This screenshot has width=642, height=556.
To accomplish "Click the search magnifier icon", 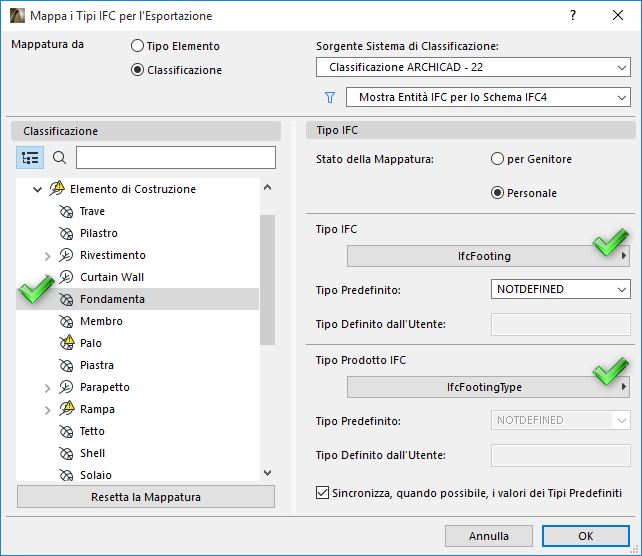I will pos(59,158).
